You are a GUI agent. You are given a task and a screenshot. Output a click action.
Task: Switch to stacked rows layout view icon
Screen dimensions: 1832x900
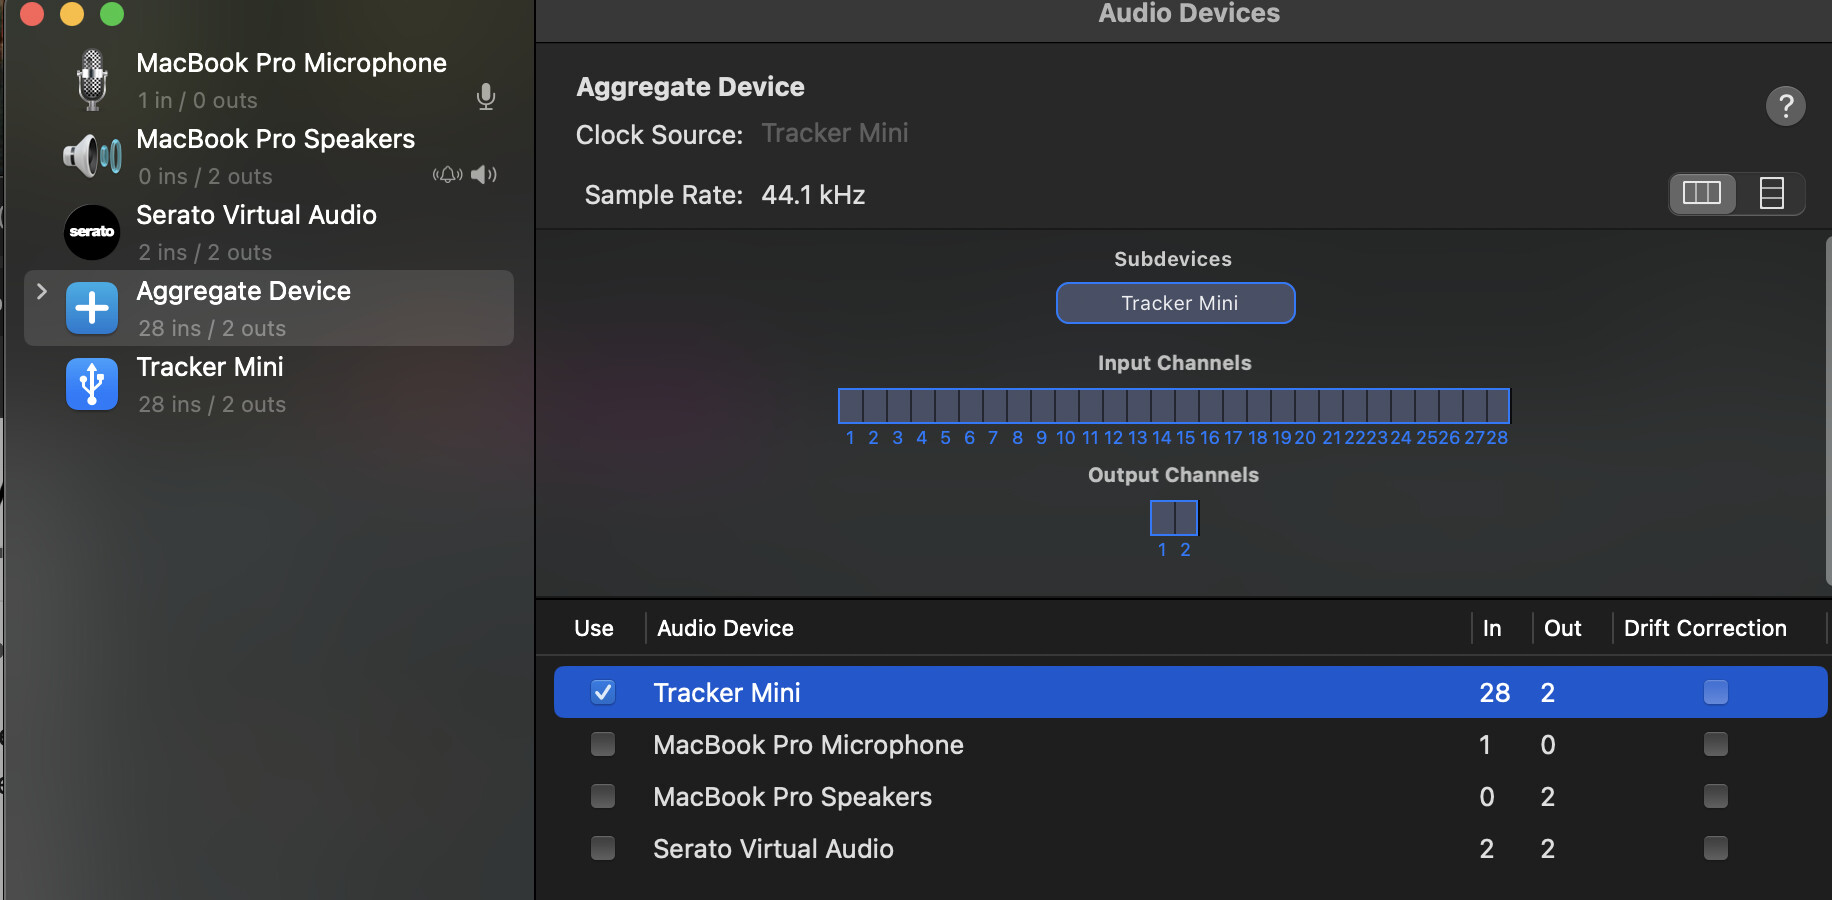(1771, 193)
